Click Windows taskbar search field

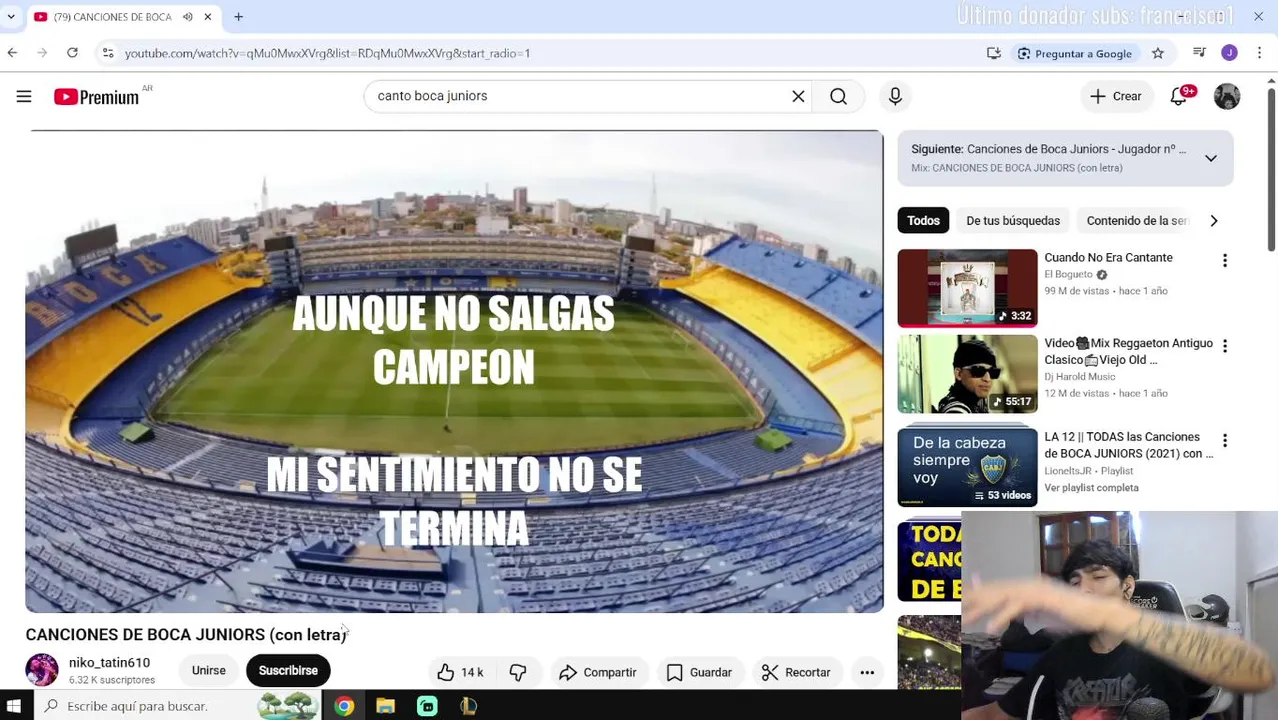click(x=180, y=706)
